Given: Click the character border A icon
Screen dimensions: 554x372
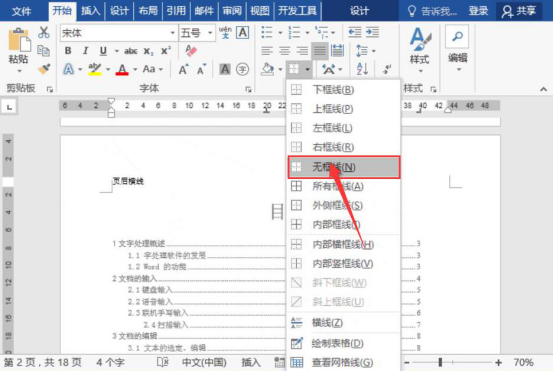Looking at the screenshot, I should pyautogui.click(x=243, y=33).
